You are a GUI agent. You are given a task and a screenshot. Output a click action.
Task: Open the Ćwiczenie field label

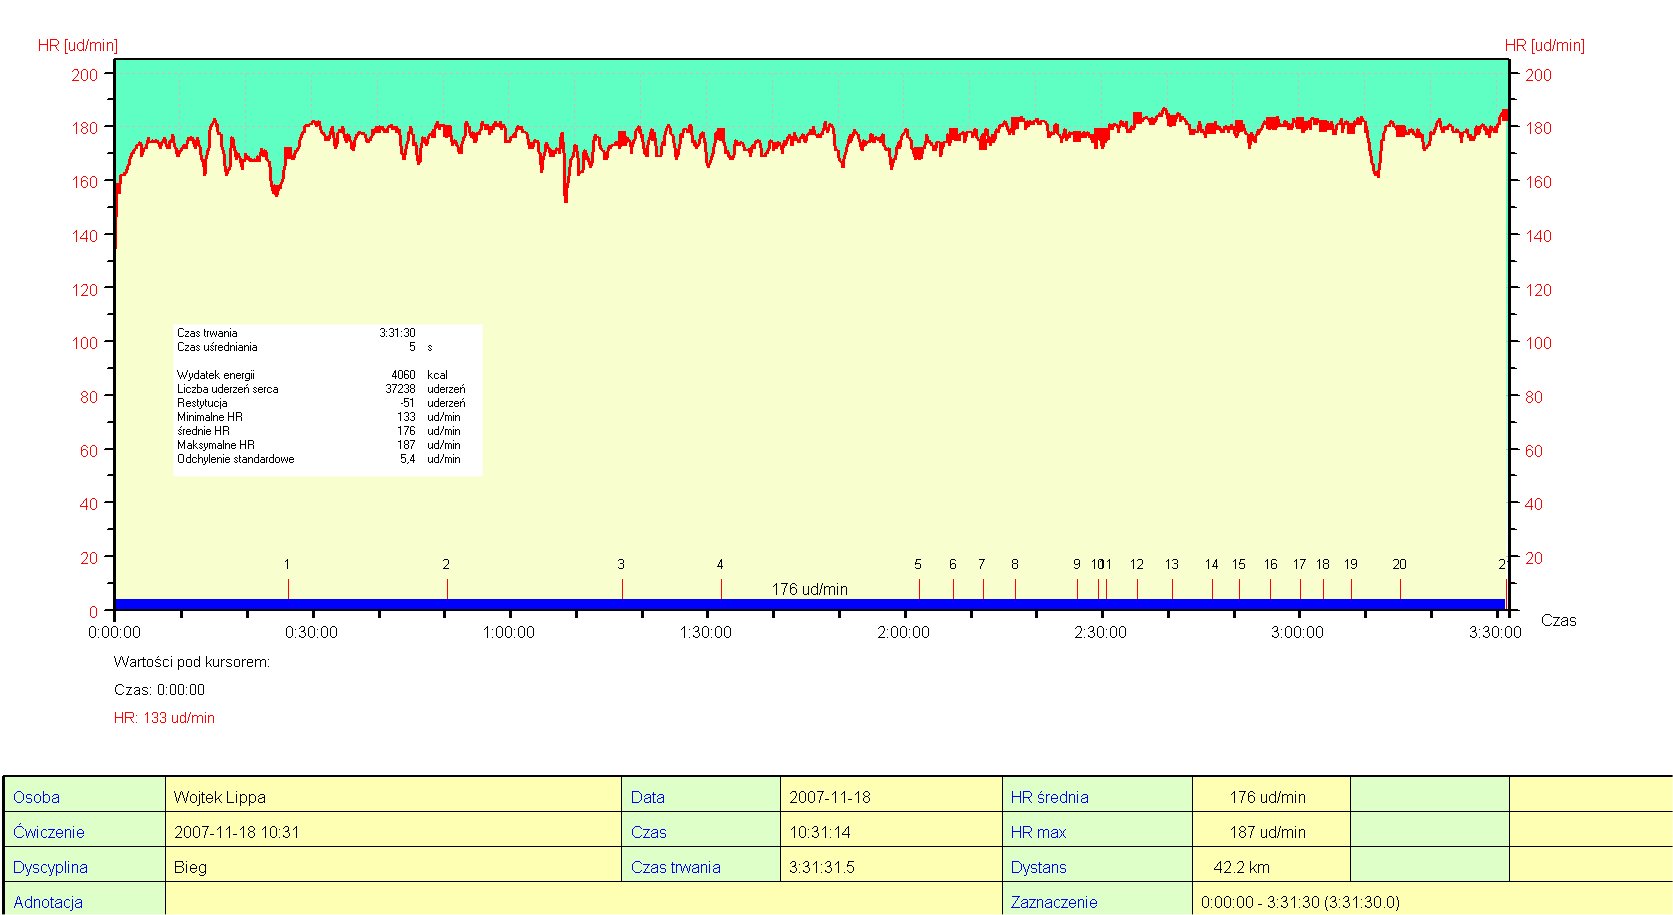(49, 832)
